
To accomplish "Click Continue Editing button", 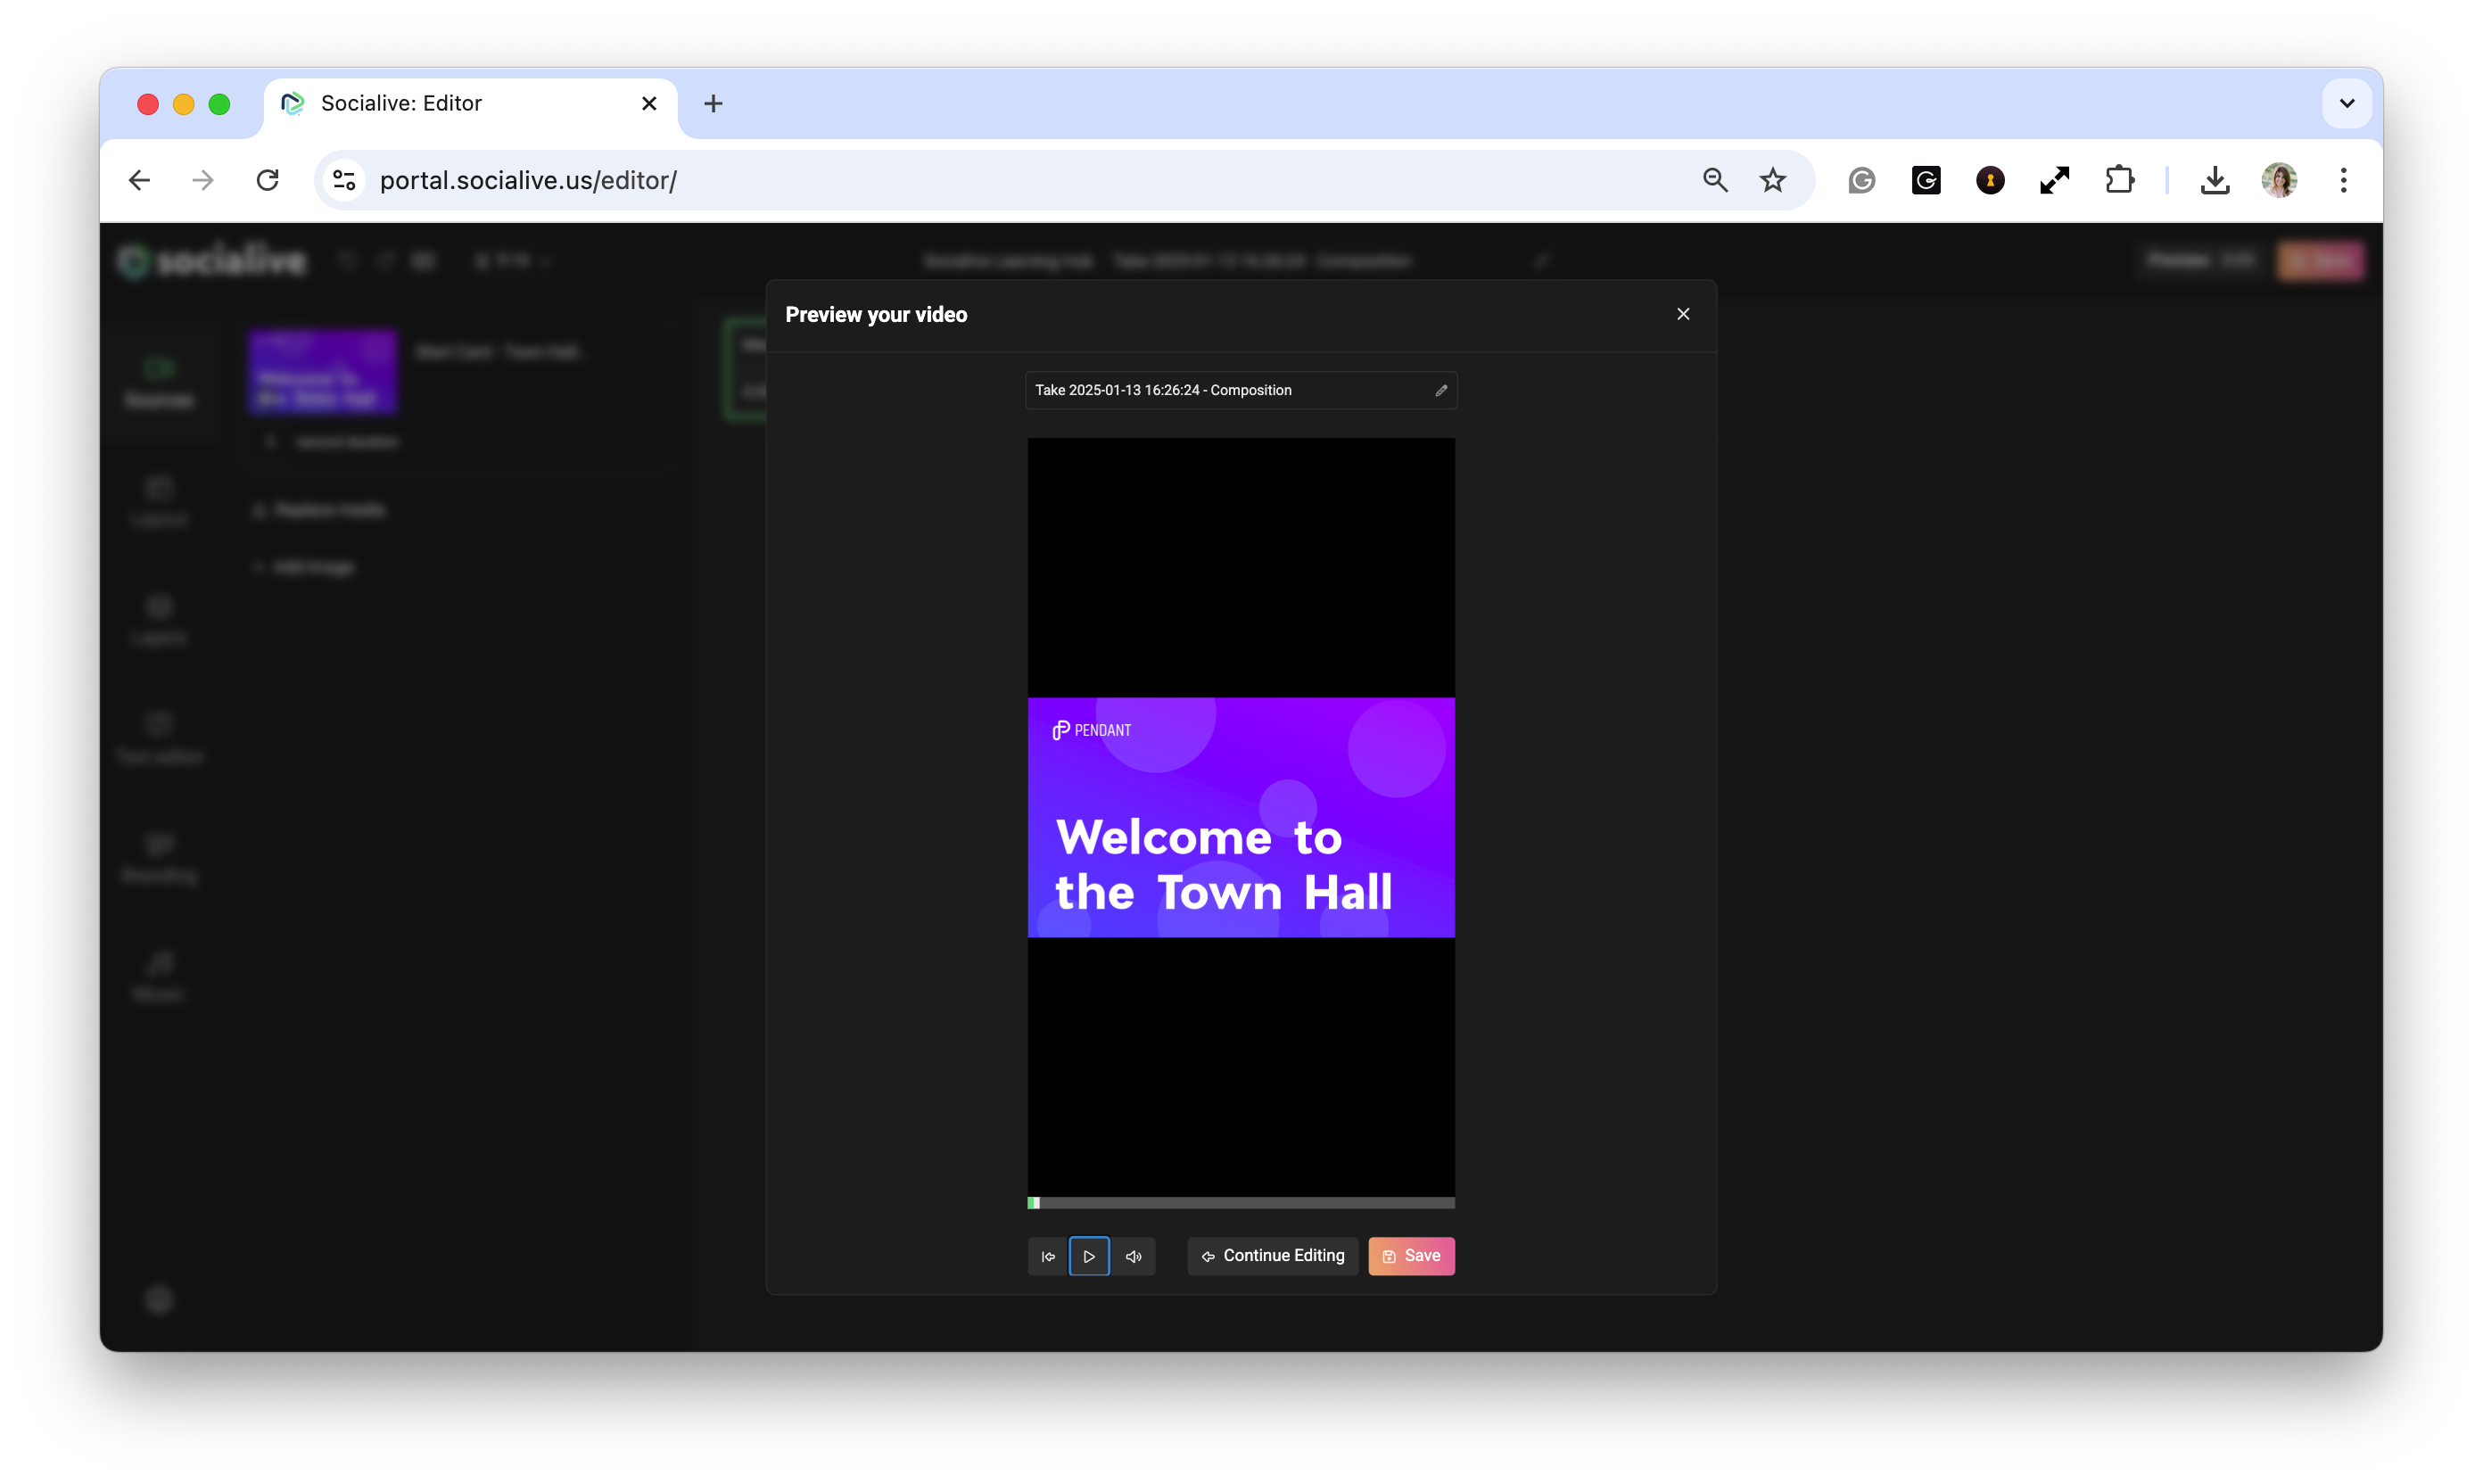I will (x=1272, y=1256).
